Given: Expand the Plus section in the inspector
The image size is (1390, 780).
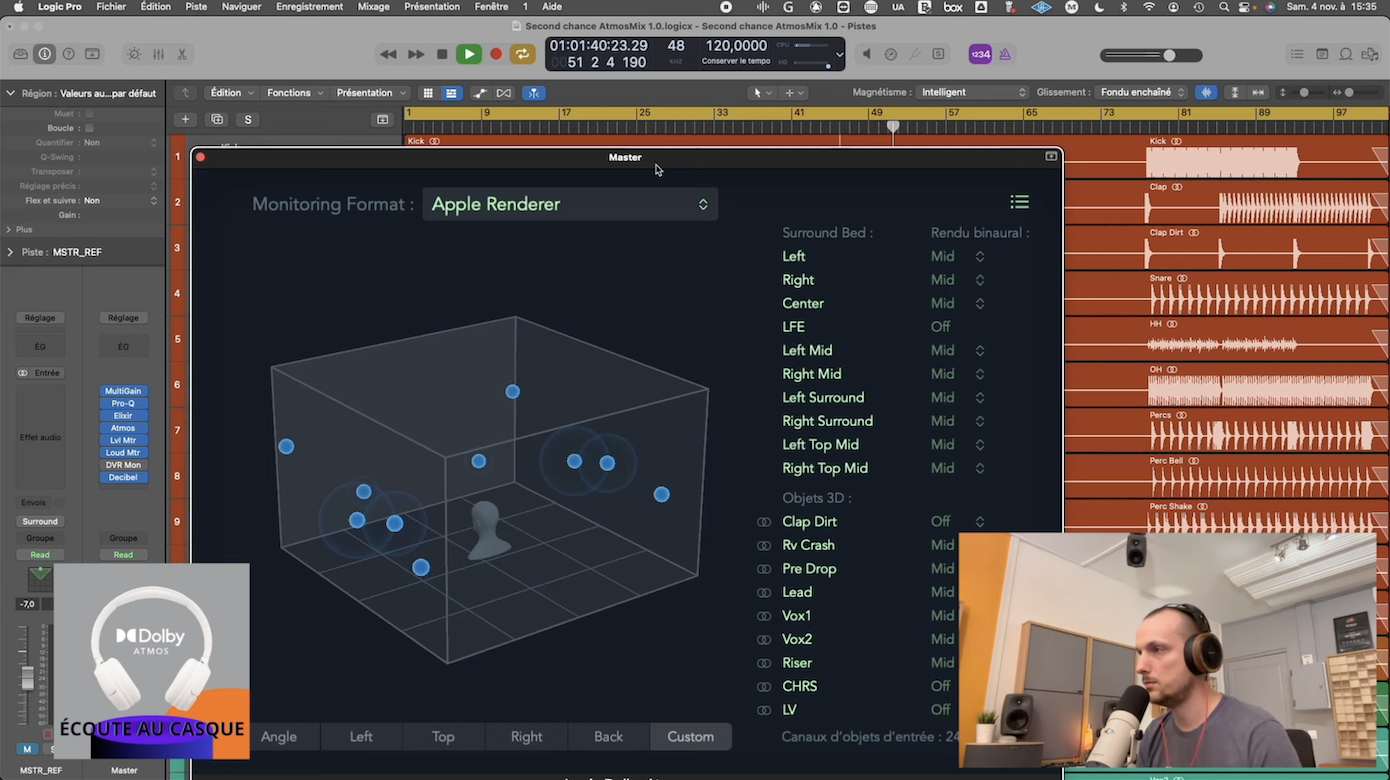Looking at the screenshot, I should coord(10,229).
